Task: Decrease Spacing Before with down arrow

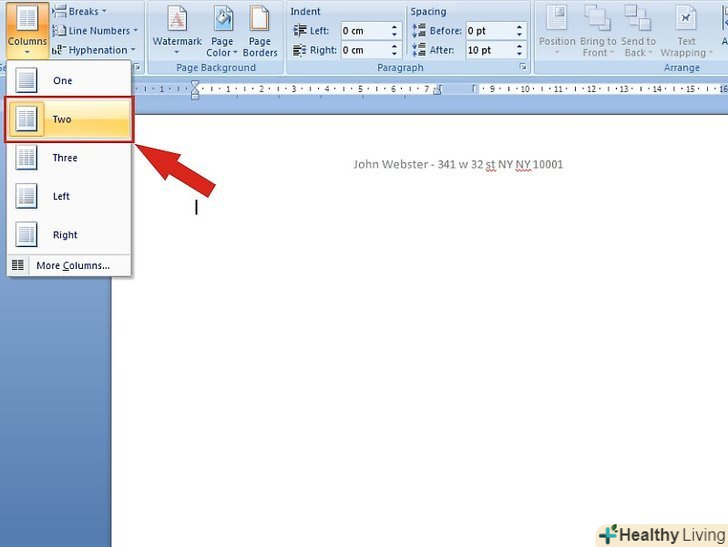Action: tap(520, 35)
